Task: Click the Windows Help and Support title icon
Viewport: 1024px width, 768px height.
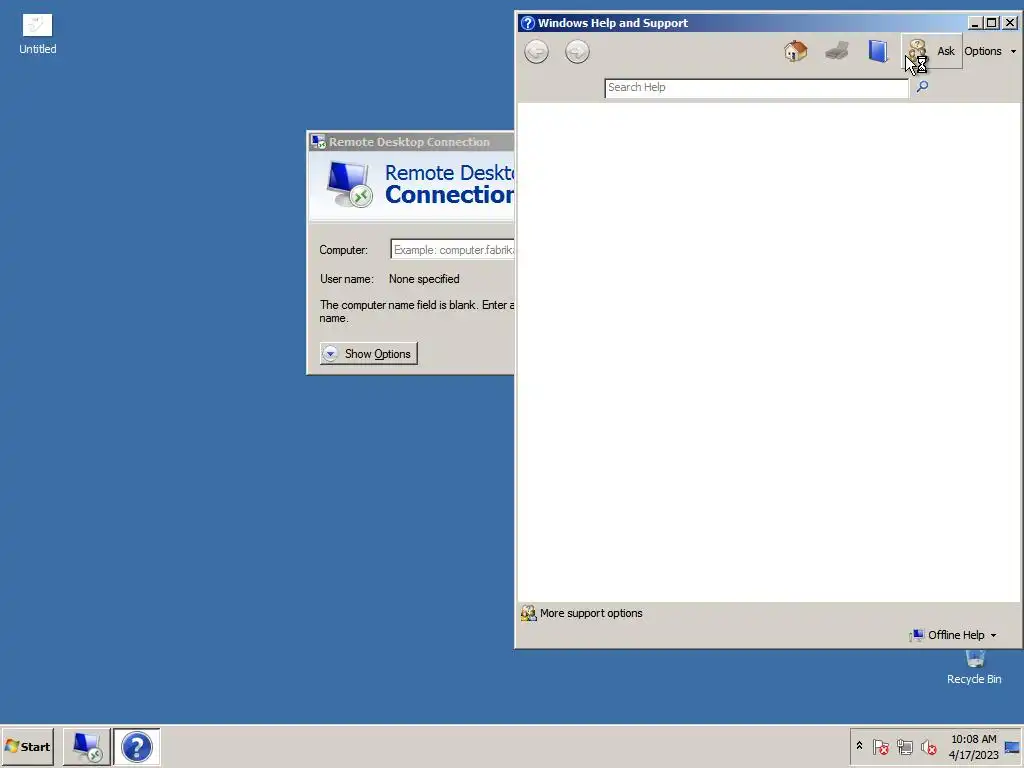Action: [x=528, y=23]
